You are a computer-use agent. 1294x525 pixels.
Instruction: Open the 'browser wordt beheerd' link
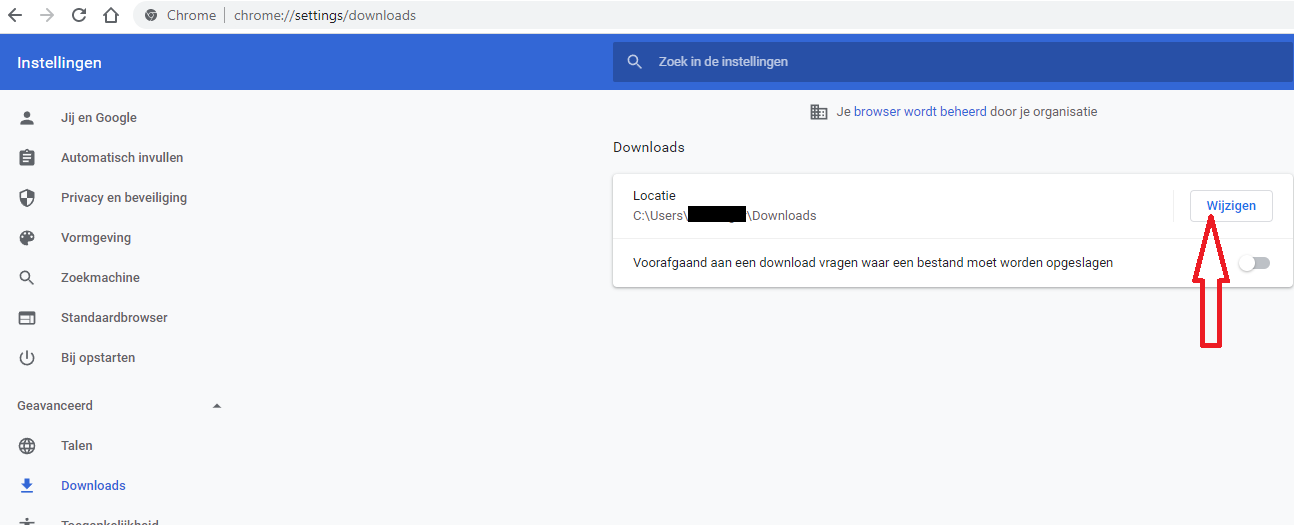920,112
